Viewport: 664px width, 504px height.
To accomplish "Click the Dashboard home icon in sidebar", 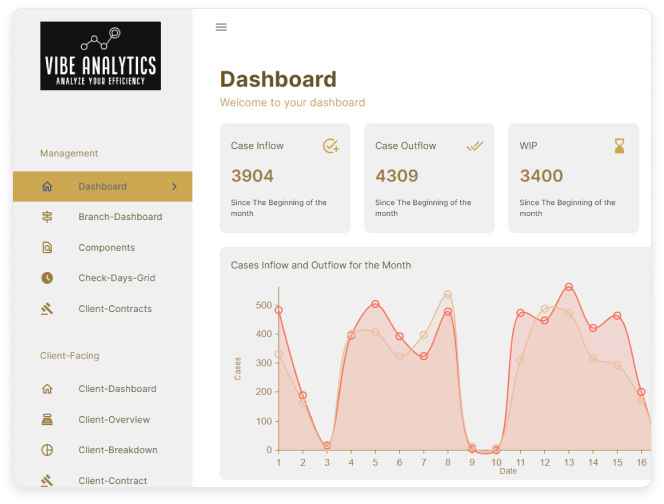I will (x=47, y=186).
